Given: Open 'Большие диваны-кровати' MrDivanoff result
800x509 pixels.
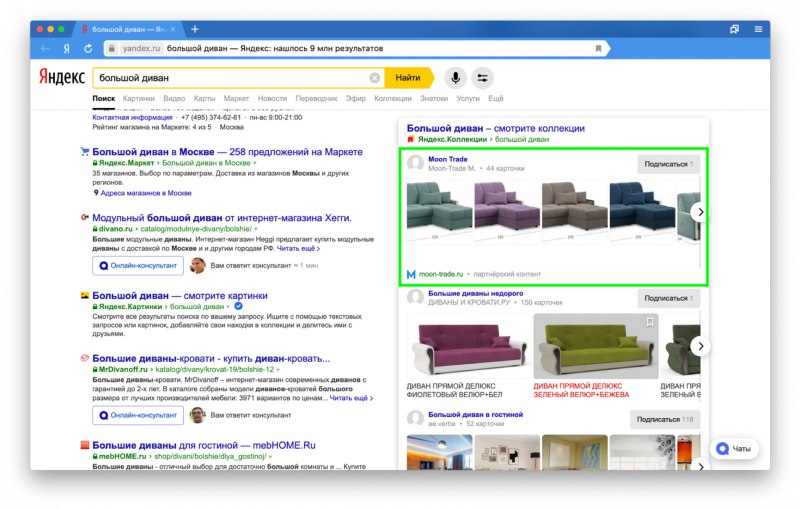Looking at the screenshot, I should click(211, 359).
